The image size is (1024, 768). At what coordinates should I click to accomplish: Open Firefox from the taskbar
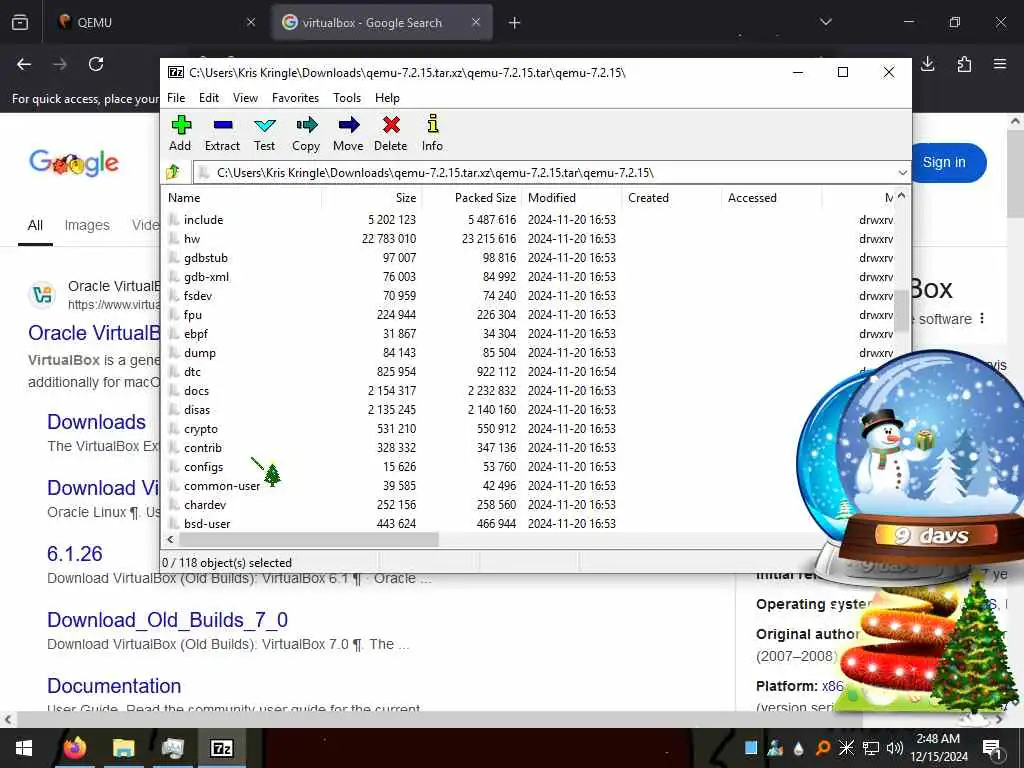point(74,748)
